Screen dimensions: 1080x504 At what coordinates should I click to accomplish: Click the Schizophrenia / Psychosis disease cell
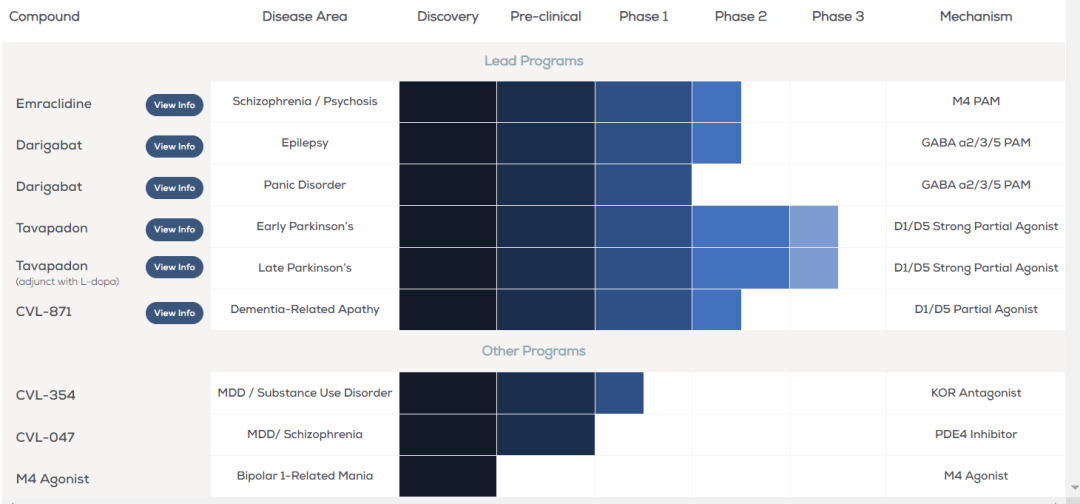304,102
